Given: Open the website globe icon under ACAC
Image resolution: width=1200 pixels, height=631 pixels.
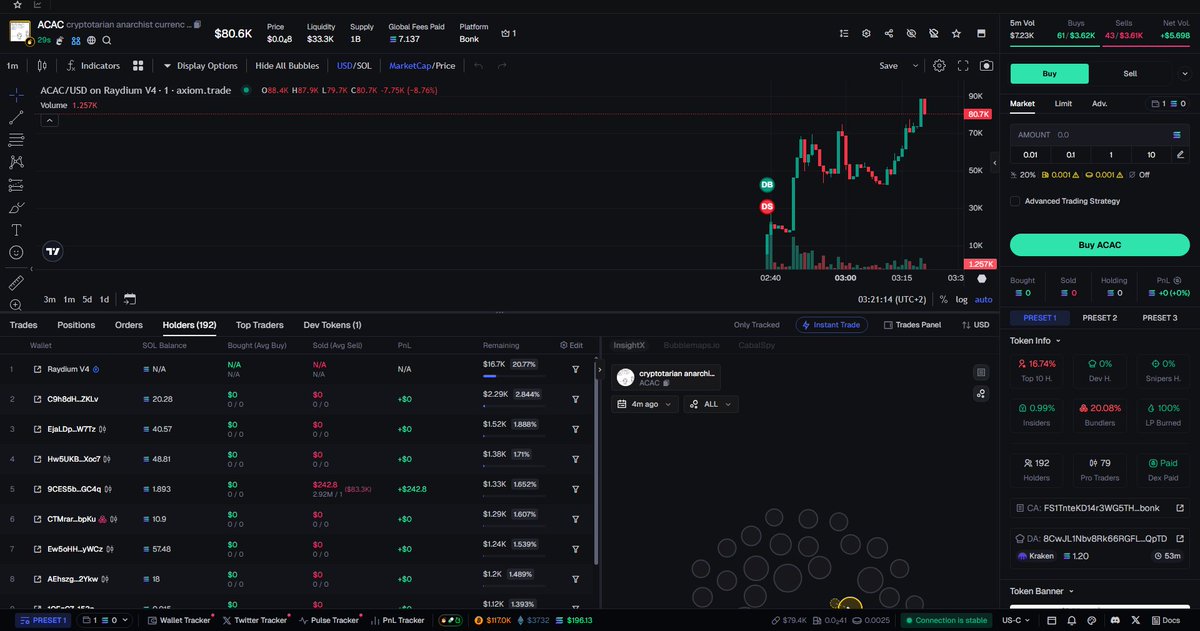Looking at the screenshot, I should pyautogui.click(x=91, y=41).
